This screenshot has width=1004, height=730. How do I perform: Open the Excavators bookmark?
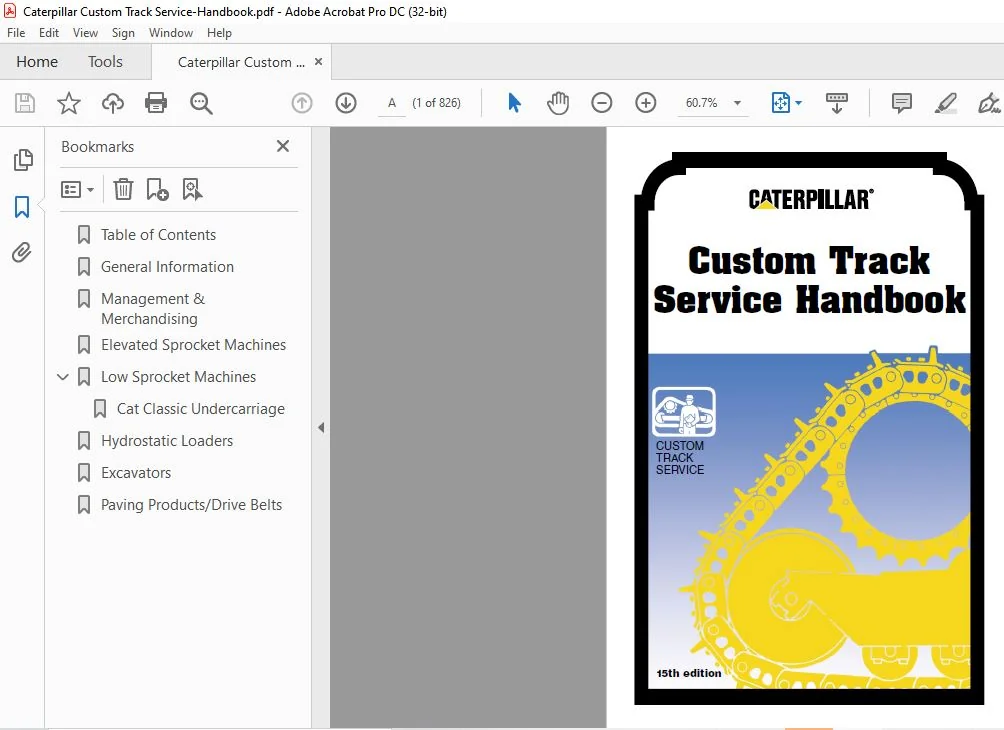(136, 473)
